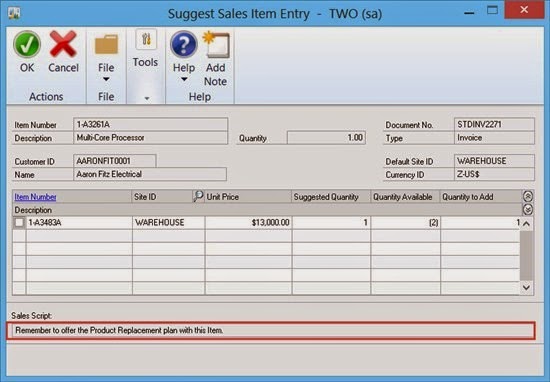Expand the Help dropdown arrow
The height and width of the screenshot is (382, 550).
pyautogui.click(x=184, y=80)
